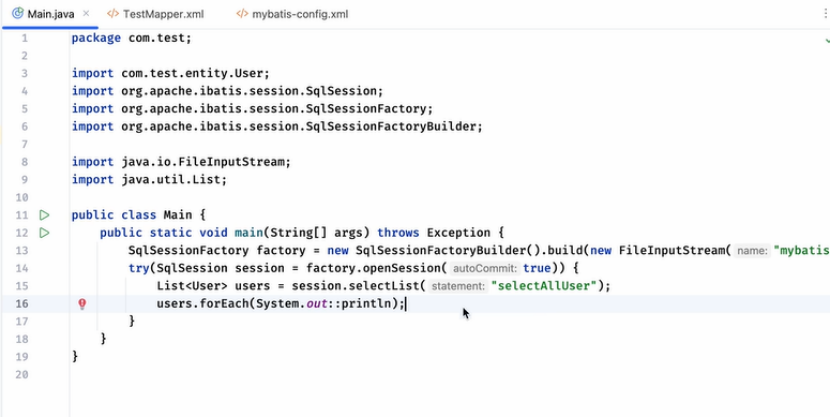Click the XML file icon on mybatis-config.xml tab
The image size is (830, 417).
click(x=242, y=14)
